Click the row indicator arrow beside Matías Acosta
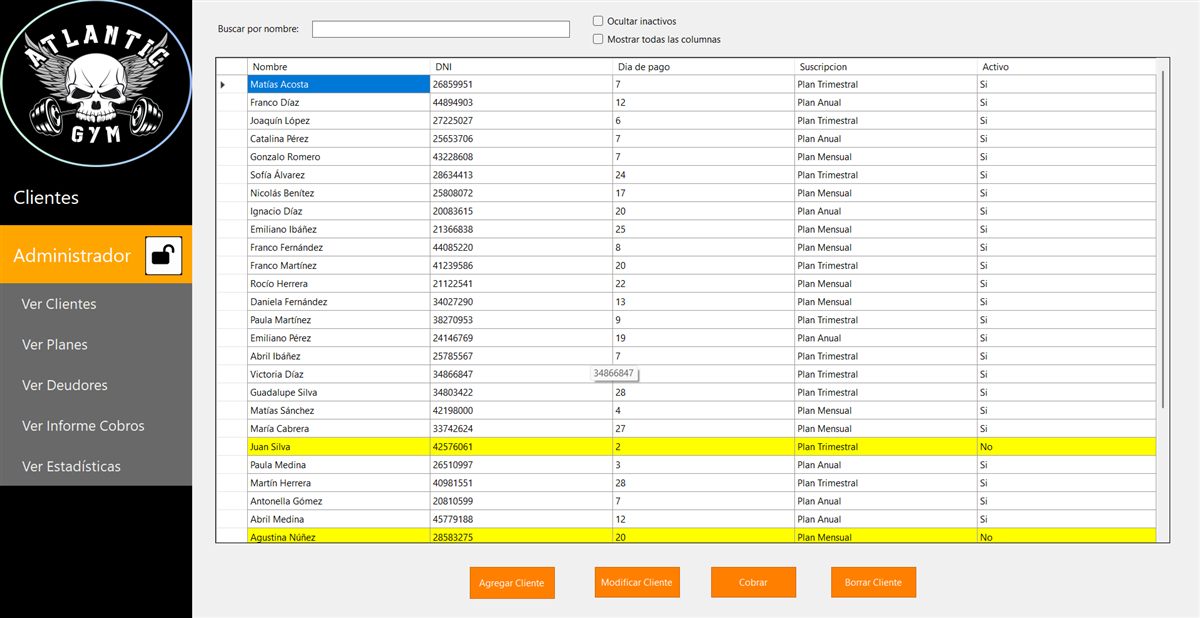Viewport: 1200px width, 618px height. 223,85
